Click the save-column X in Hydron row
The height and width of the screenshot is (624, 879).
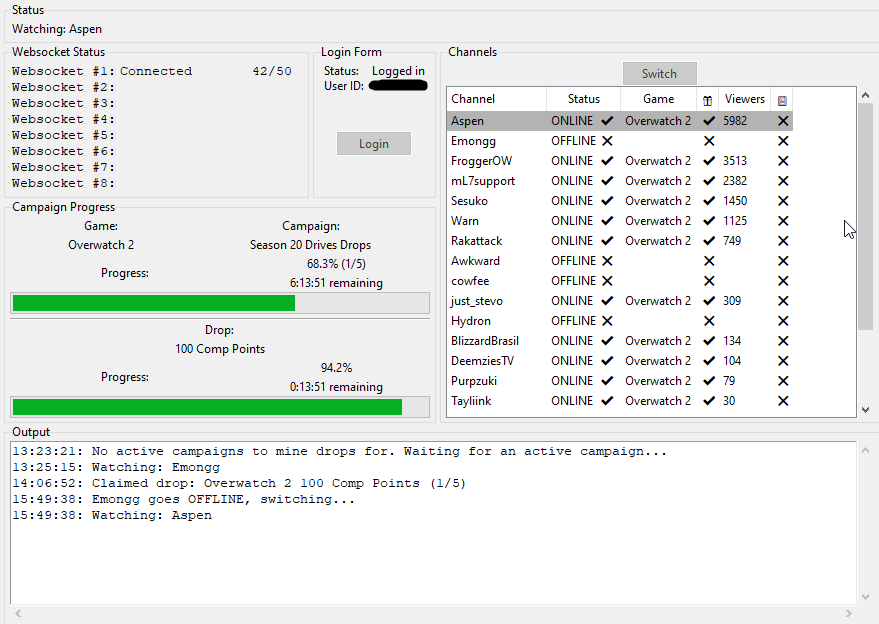pos(783,321)
